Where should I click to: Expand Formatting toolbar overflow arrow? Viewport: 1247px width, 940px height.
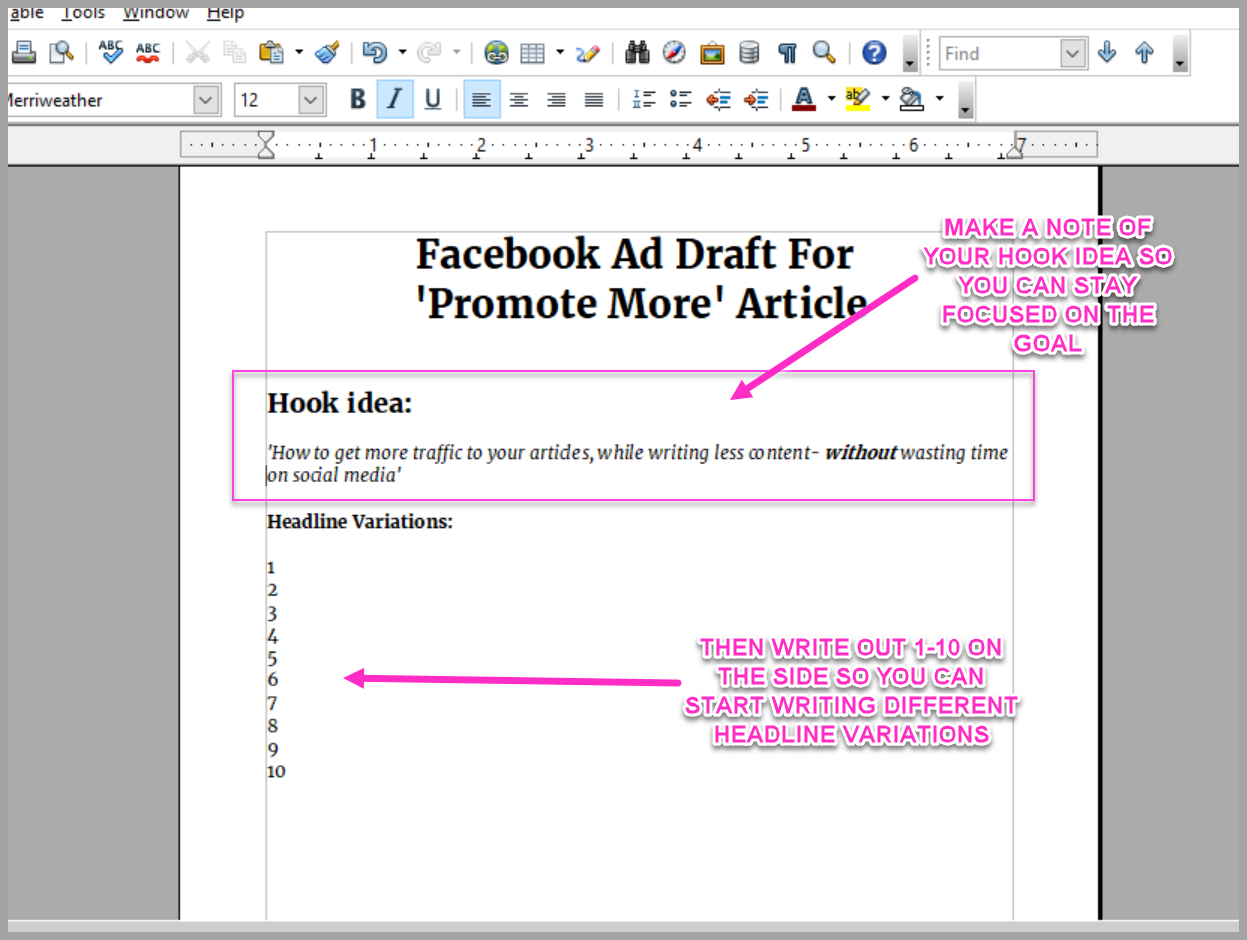(965, 100)
